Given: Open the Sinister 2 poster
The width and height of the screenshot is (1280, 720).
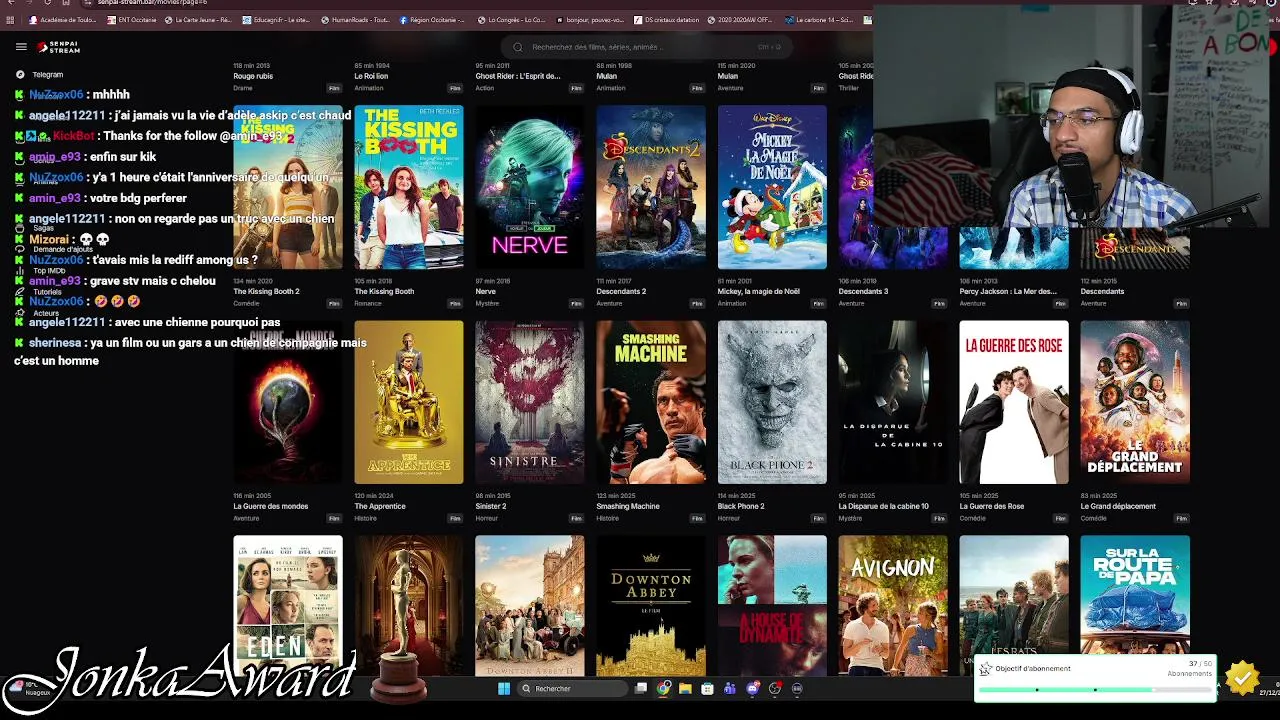Looking at the screenshot, I should [x=530, y=402].
